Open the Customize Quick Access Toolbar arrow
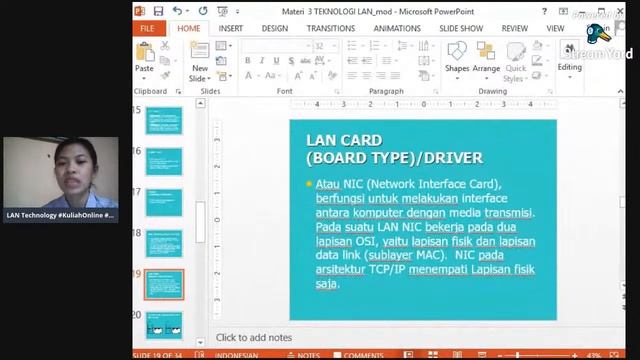The height and width of the screenshot is (360, 640). pyautogui.click(x=238, y=12)
